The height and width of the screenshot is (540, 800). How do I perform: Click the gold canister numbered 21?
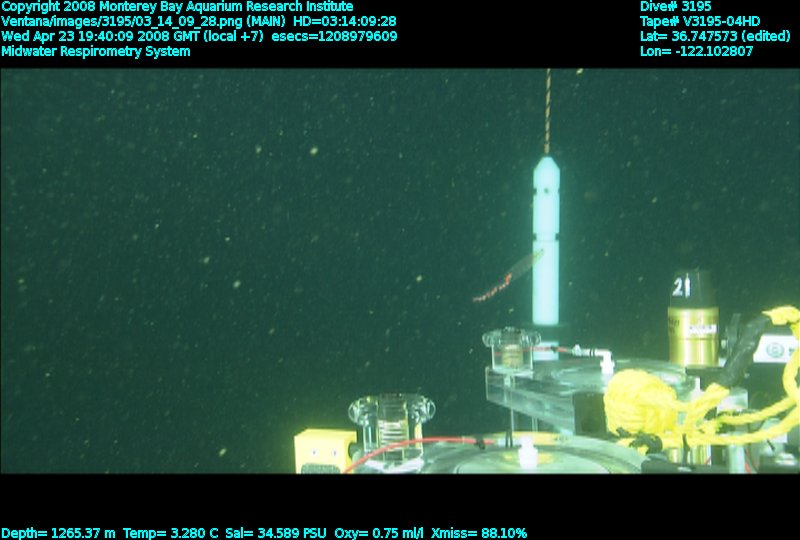(x=692, y=320)
